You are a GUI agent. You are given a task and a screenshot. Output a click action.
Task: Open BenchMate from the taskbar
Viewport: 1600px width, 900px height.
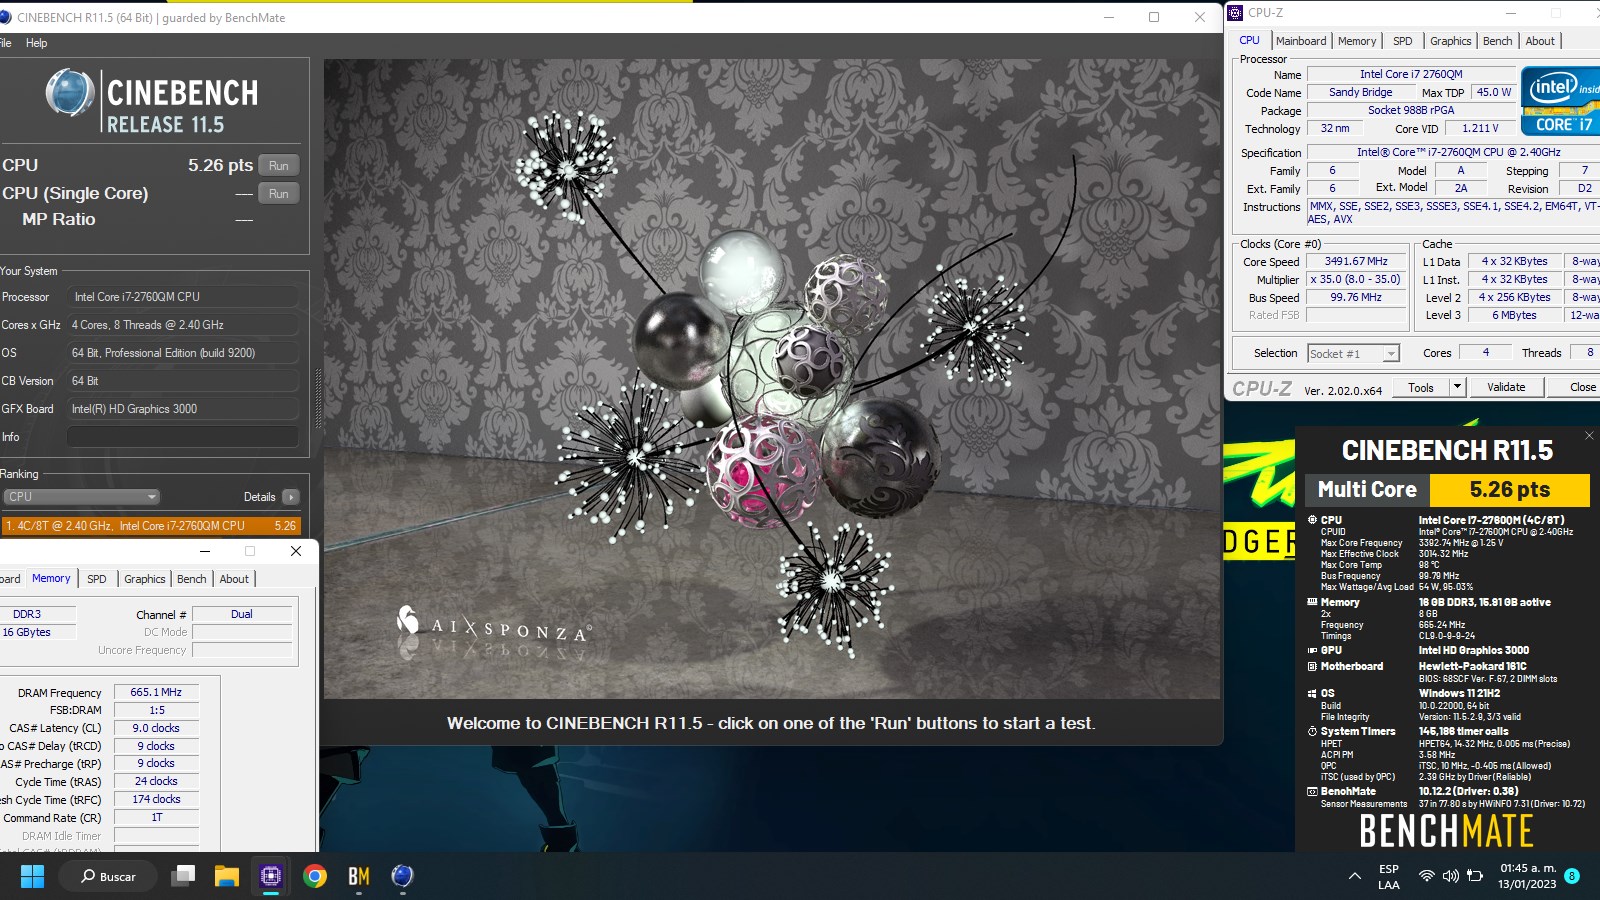click(359, 877)
